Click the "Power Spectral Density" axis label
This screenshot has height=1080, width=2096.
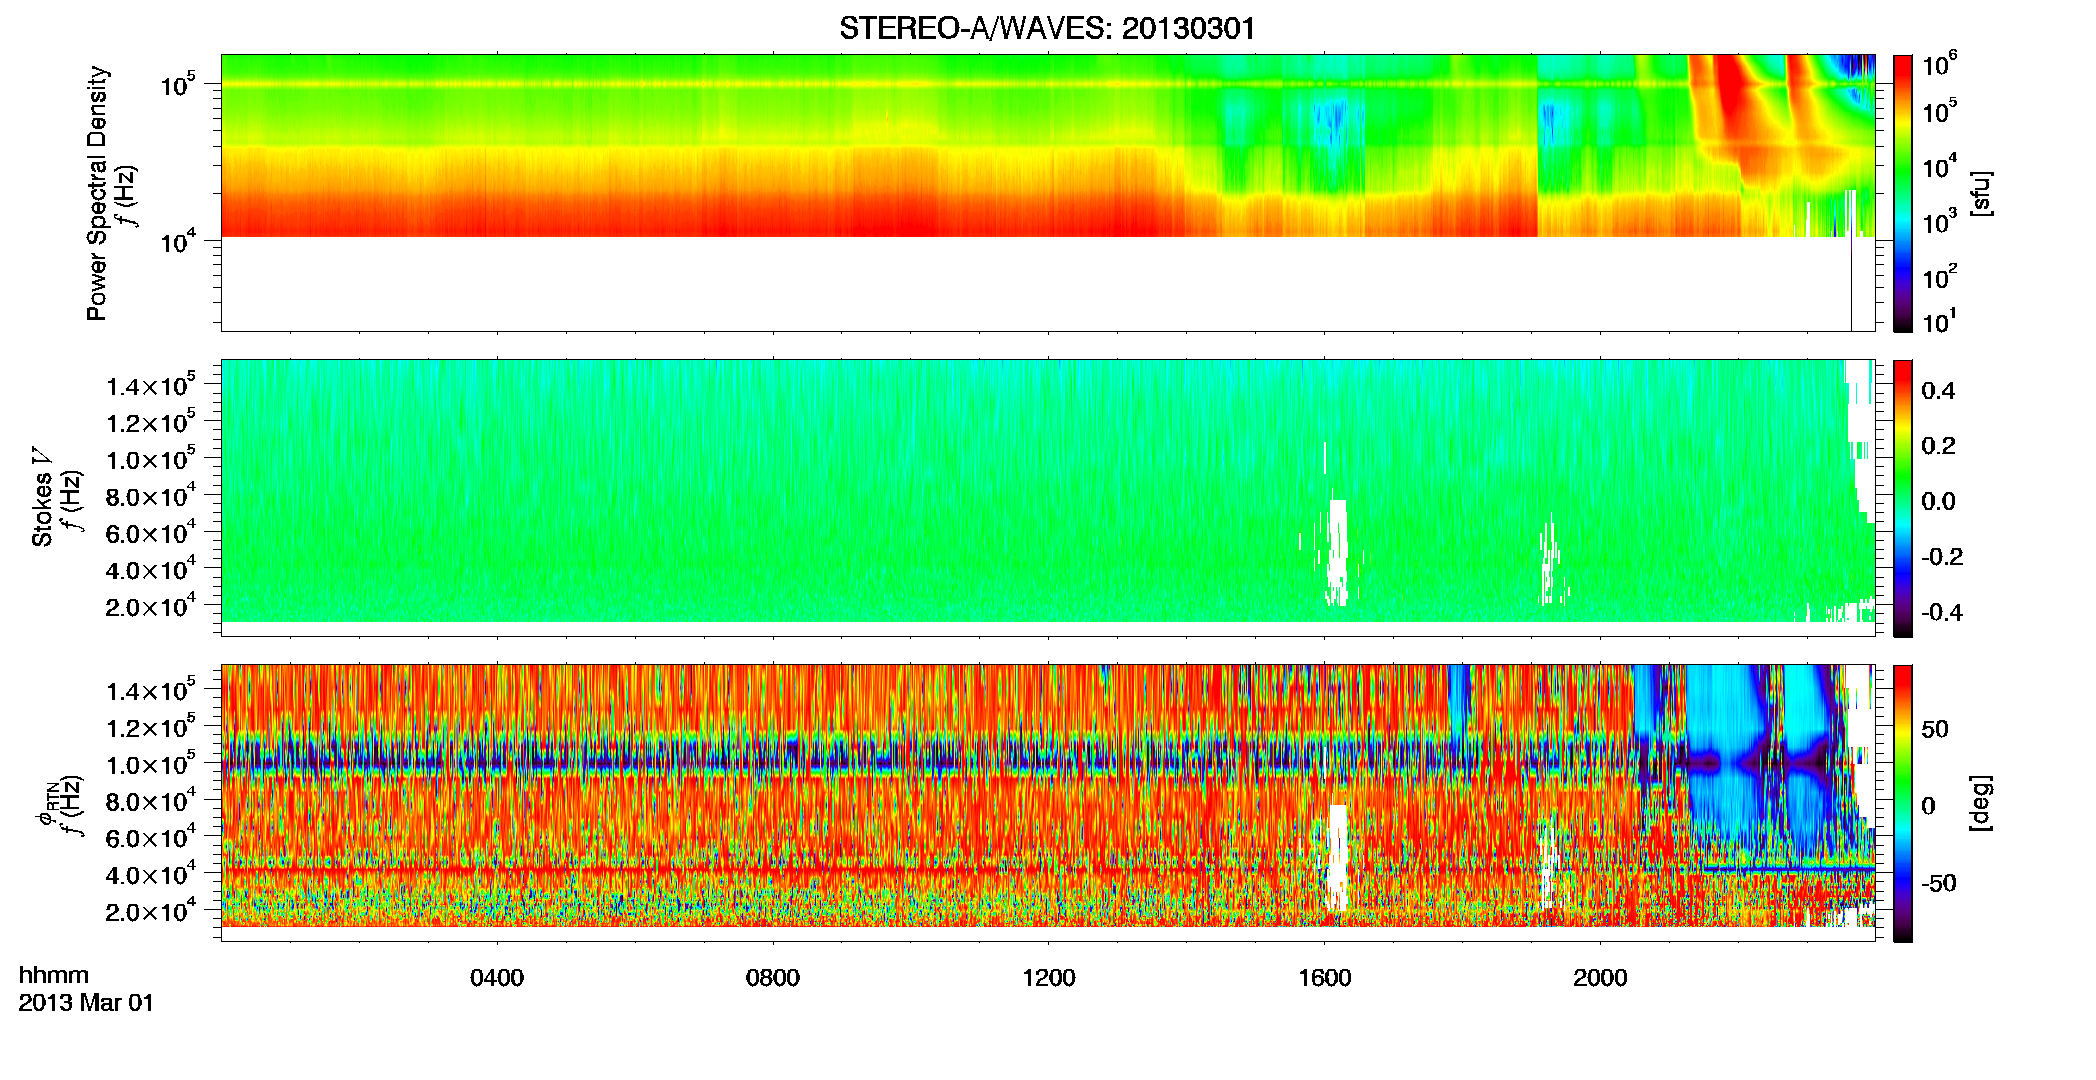97,193
